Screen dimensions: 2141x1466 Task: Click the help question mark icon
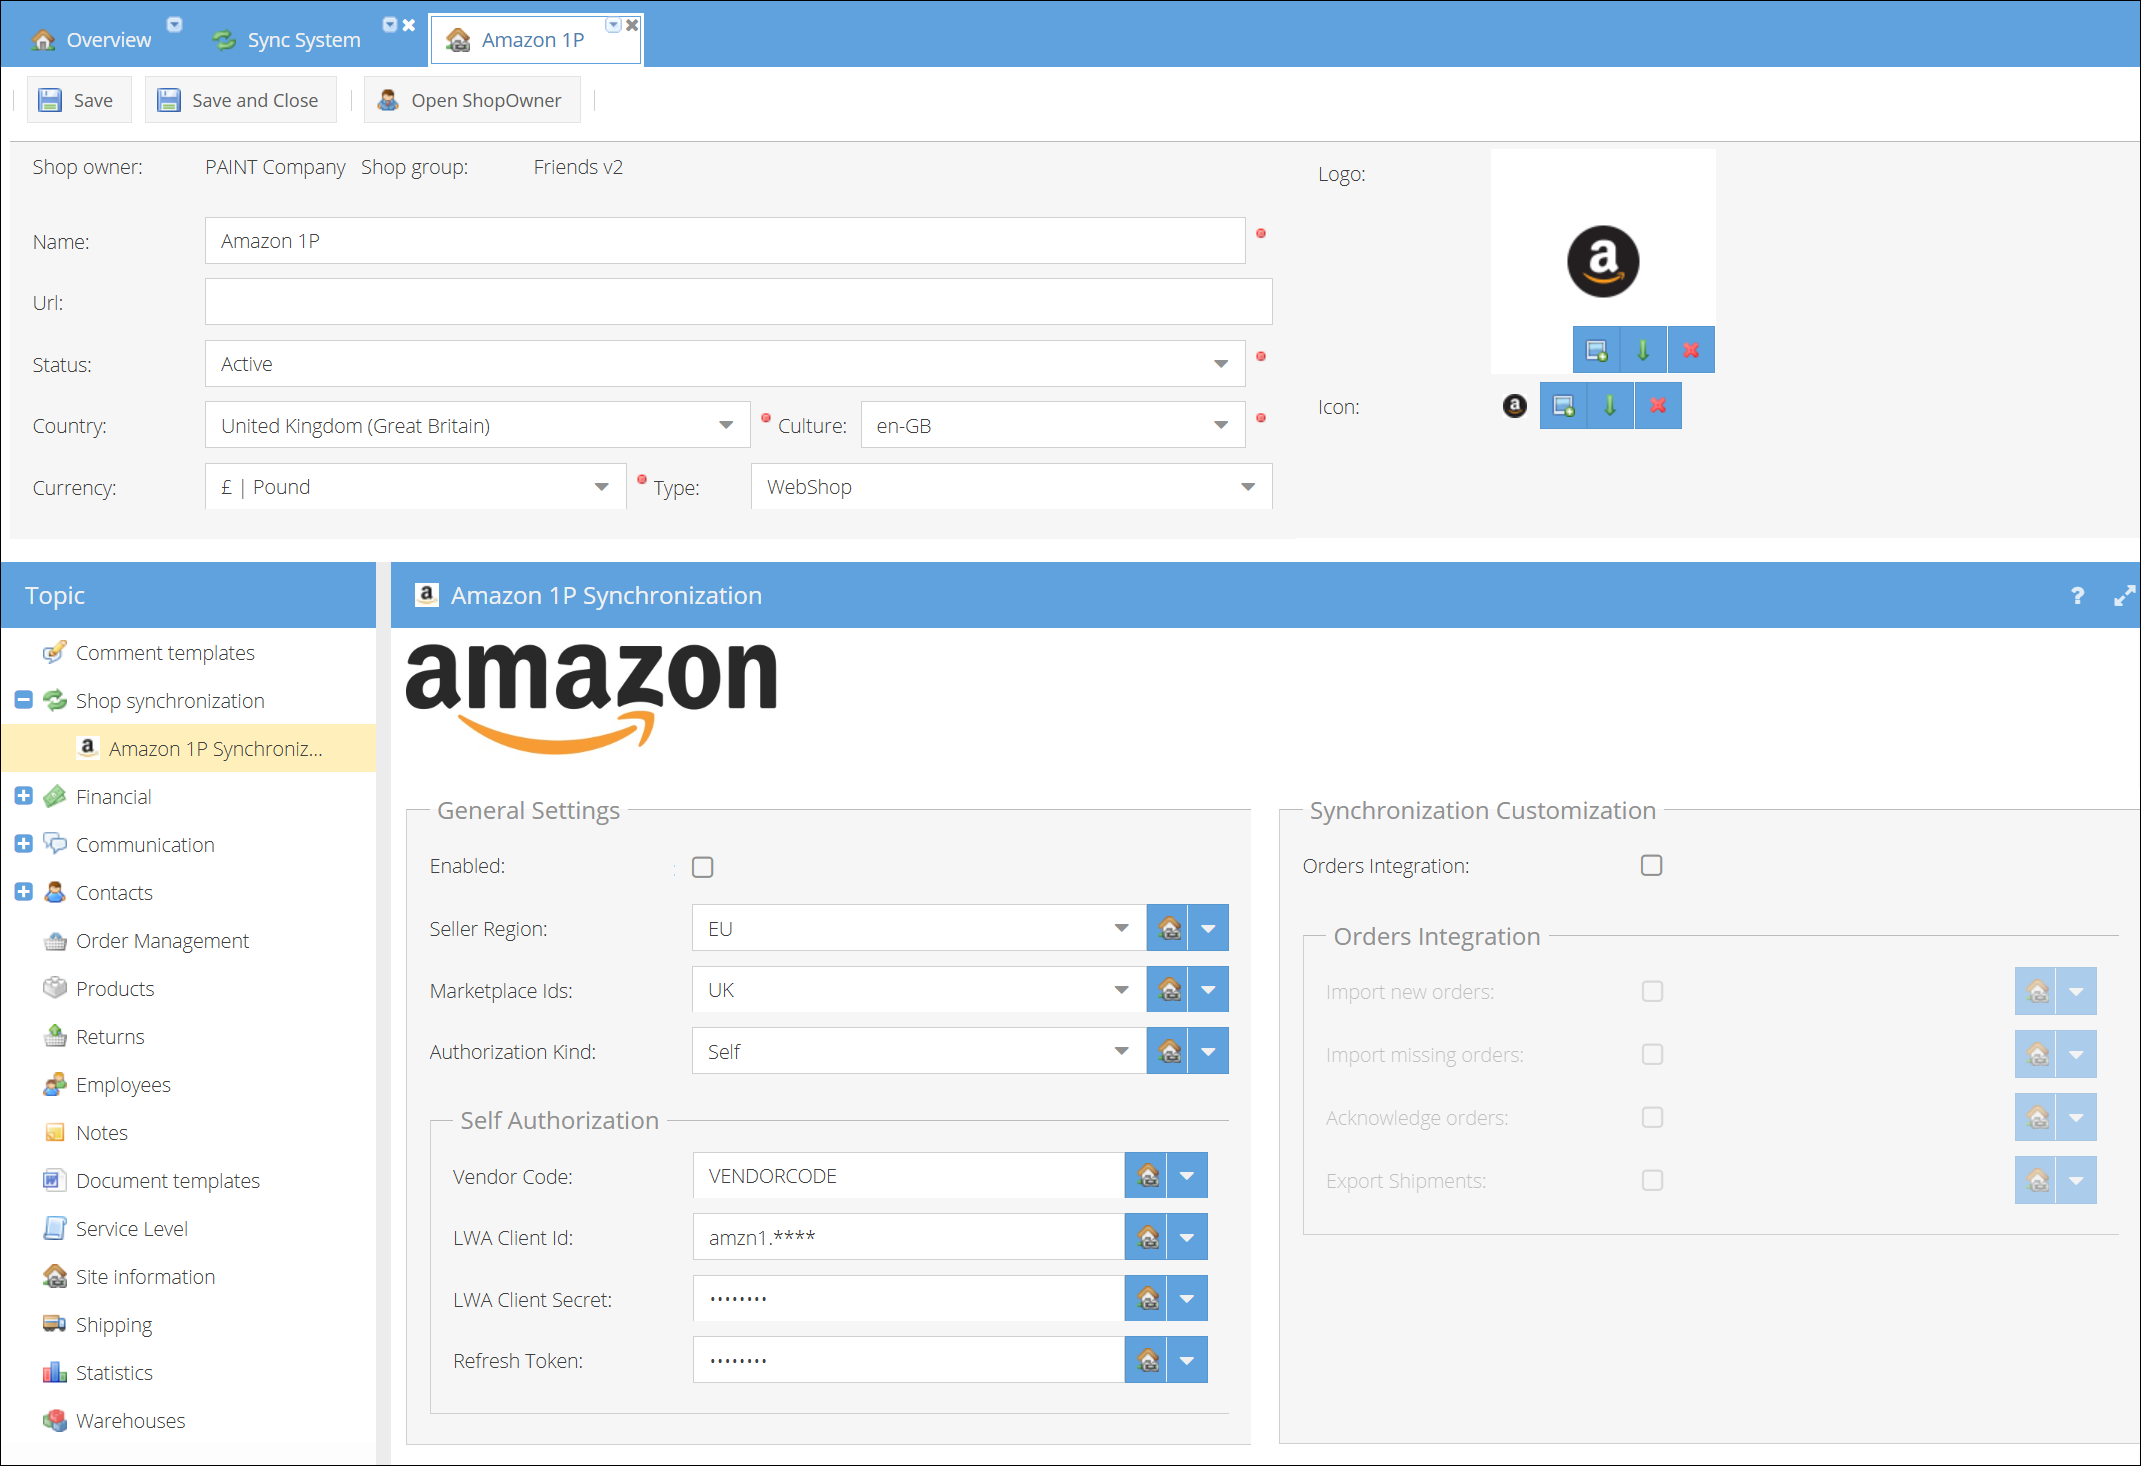2077,596
